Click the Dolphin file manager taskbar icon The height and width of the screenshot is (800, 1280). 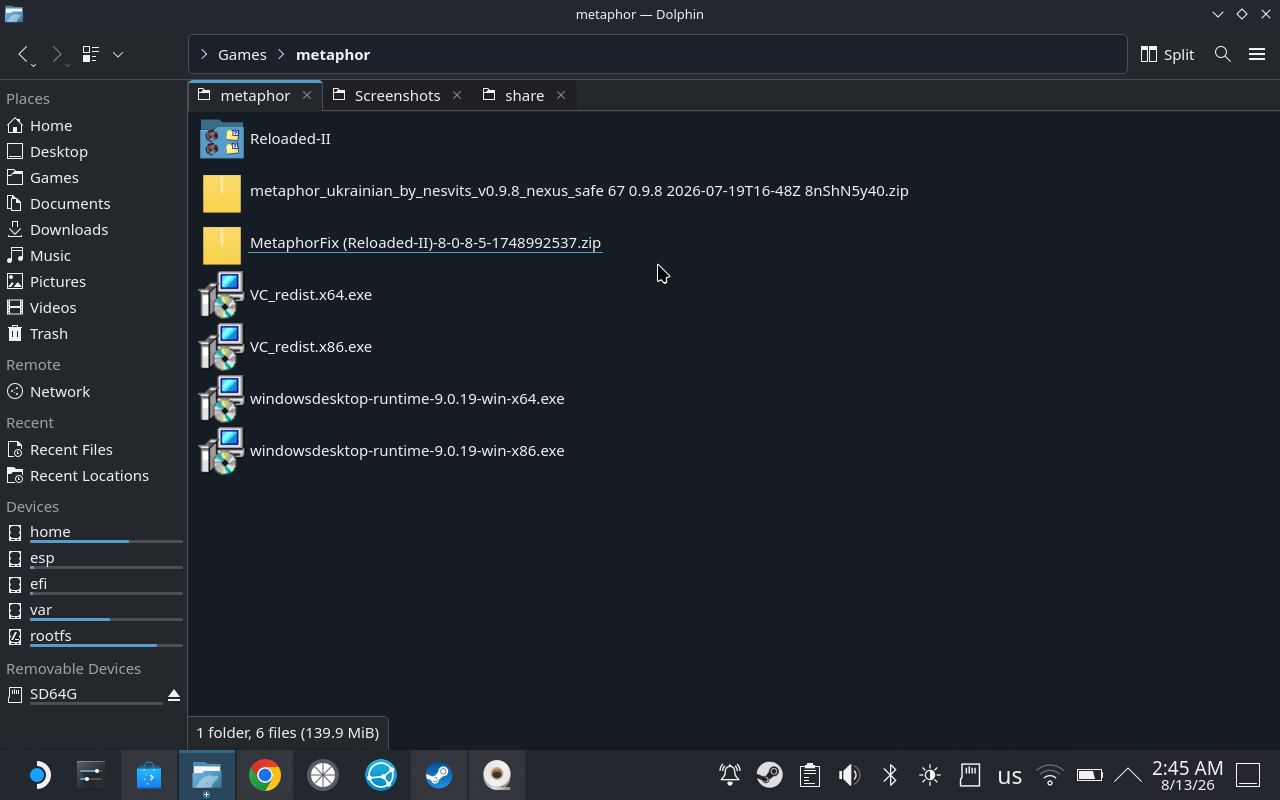[207, 775]
